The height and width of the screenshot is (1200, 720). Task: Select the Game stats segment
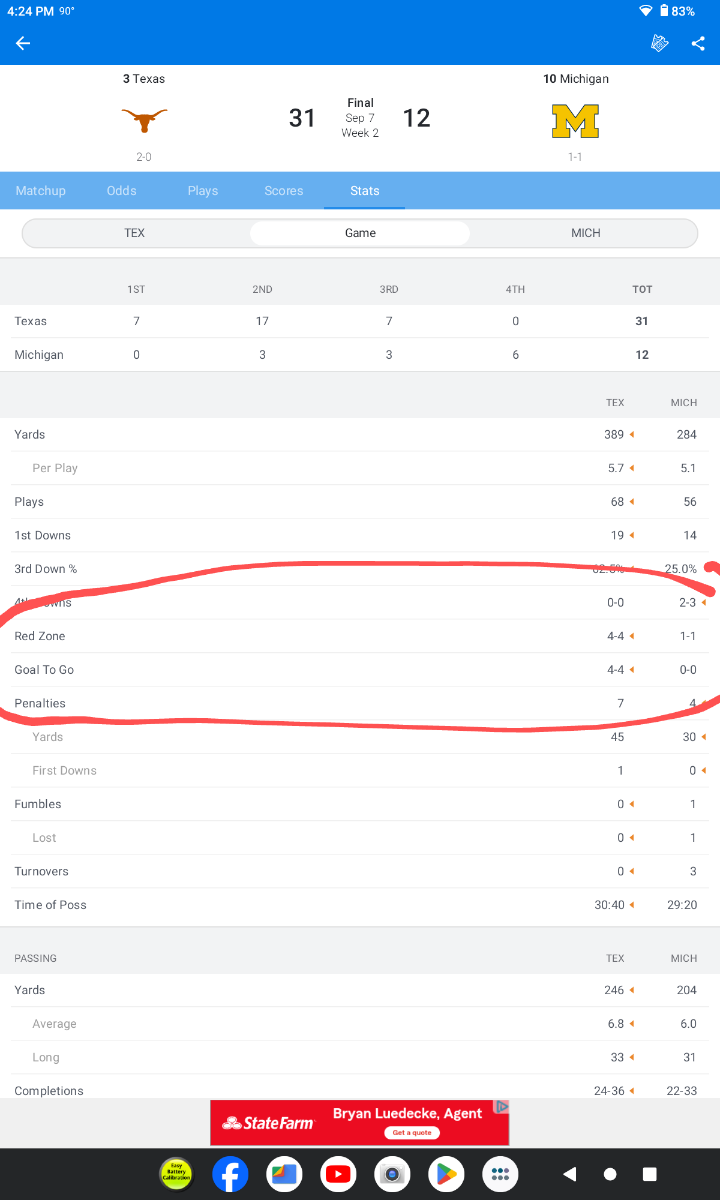pyautogui.click(x=360, y=233)
